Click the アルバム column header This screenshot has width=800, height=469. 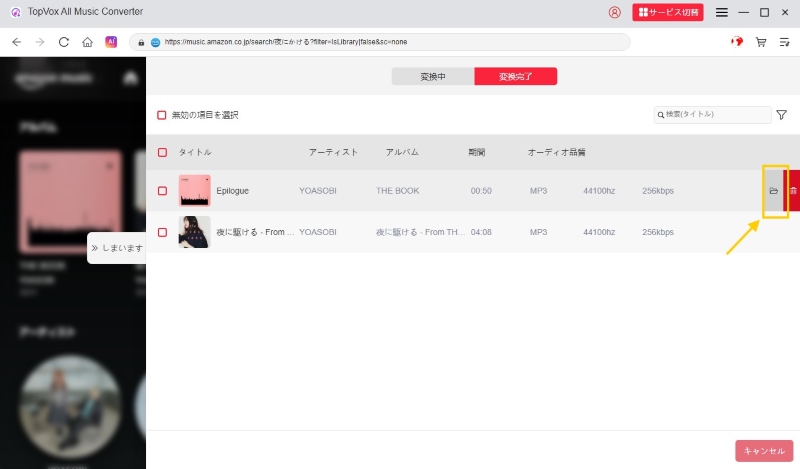[x=402, y=152]
